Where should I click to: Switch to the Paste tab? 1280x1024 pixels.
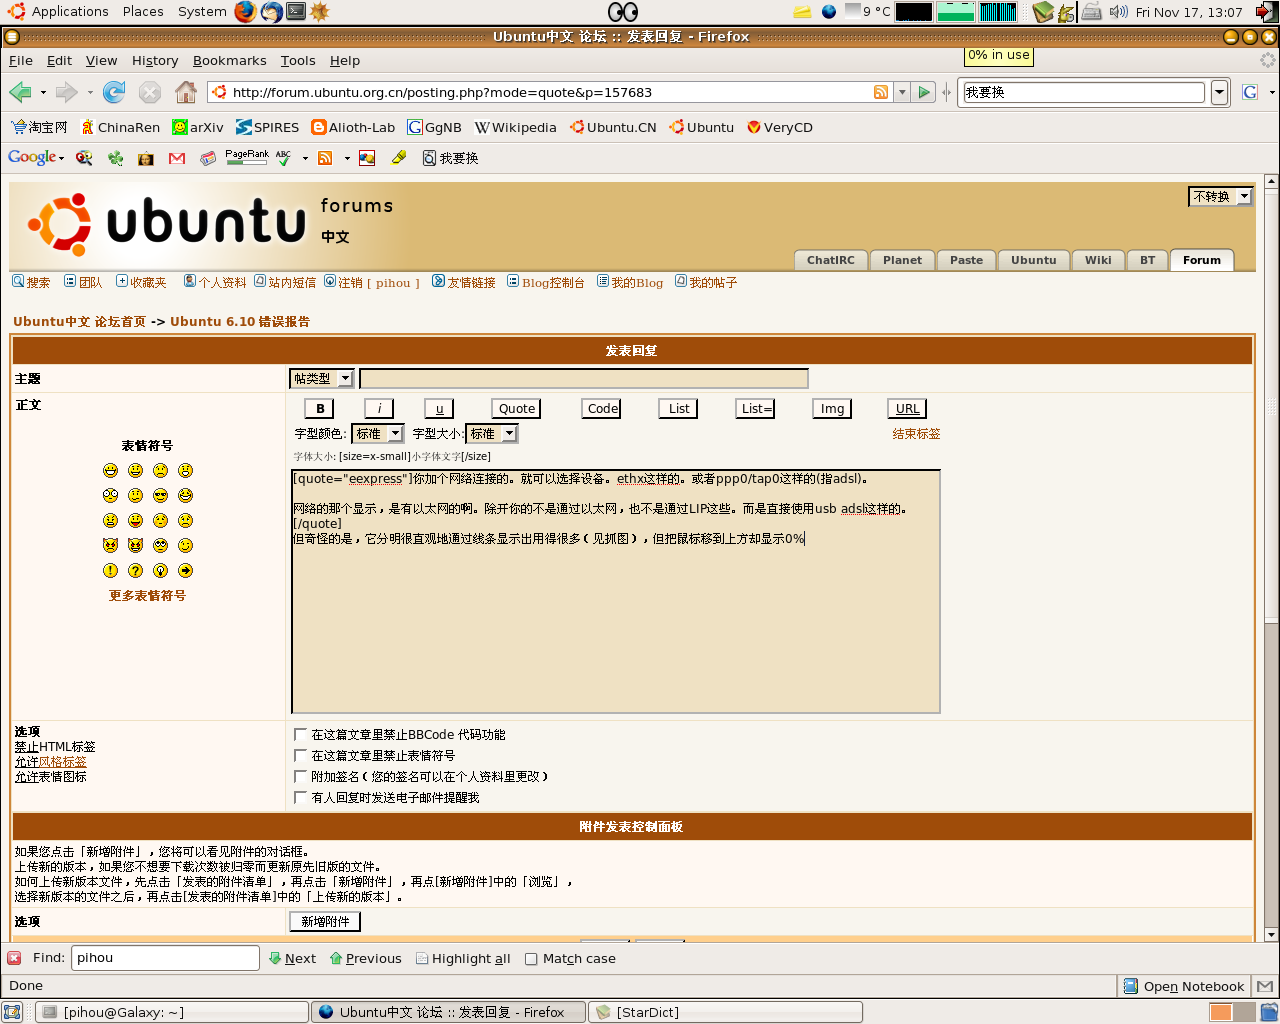point(966,260)
